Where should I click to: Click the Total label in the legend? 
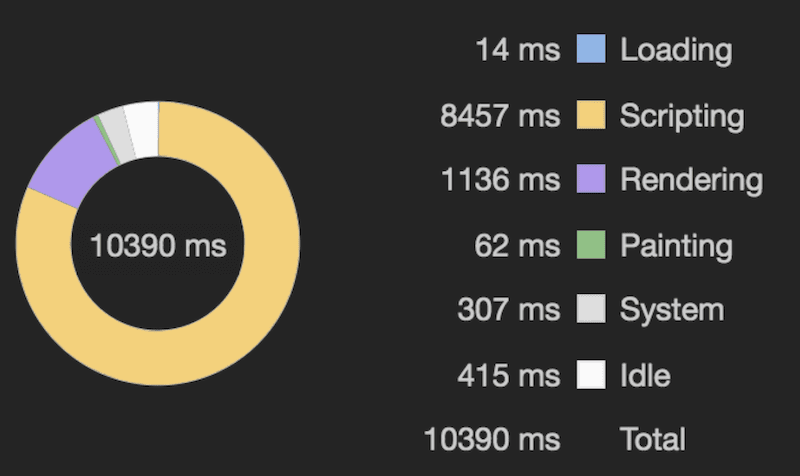(x=653, y=439)
